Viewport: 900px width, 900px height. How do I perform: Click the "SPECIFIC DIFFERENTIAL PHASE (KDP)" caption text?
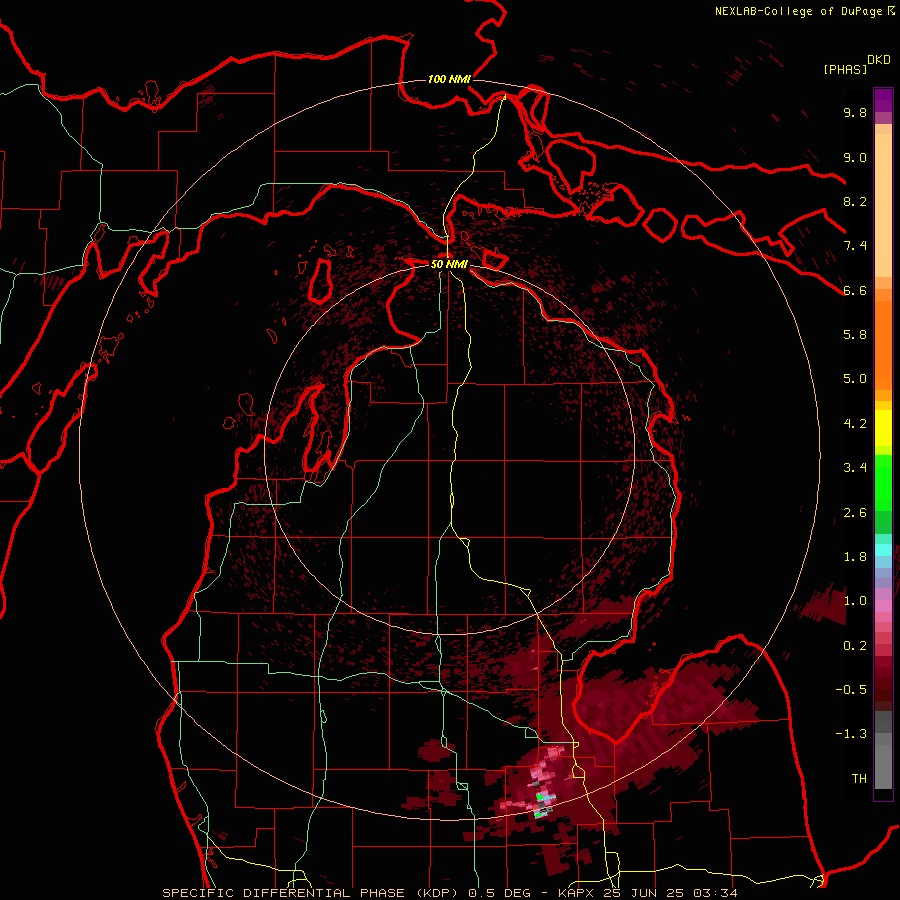[x=313, y=893]
